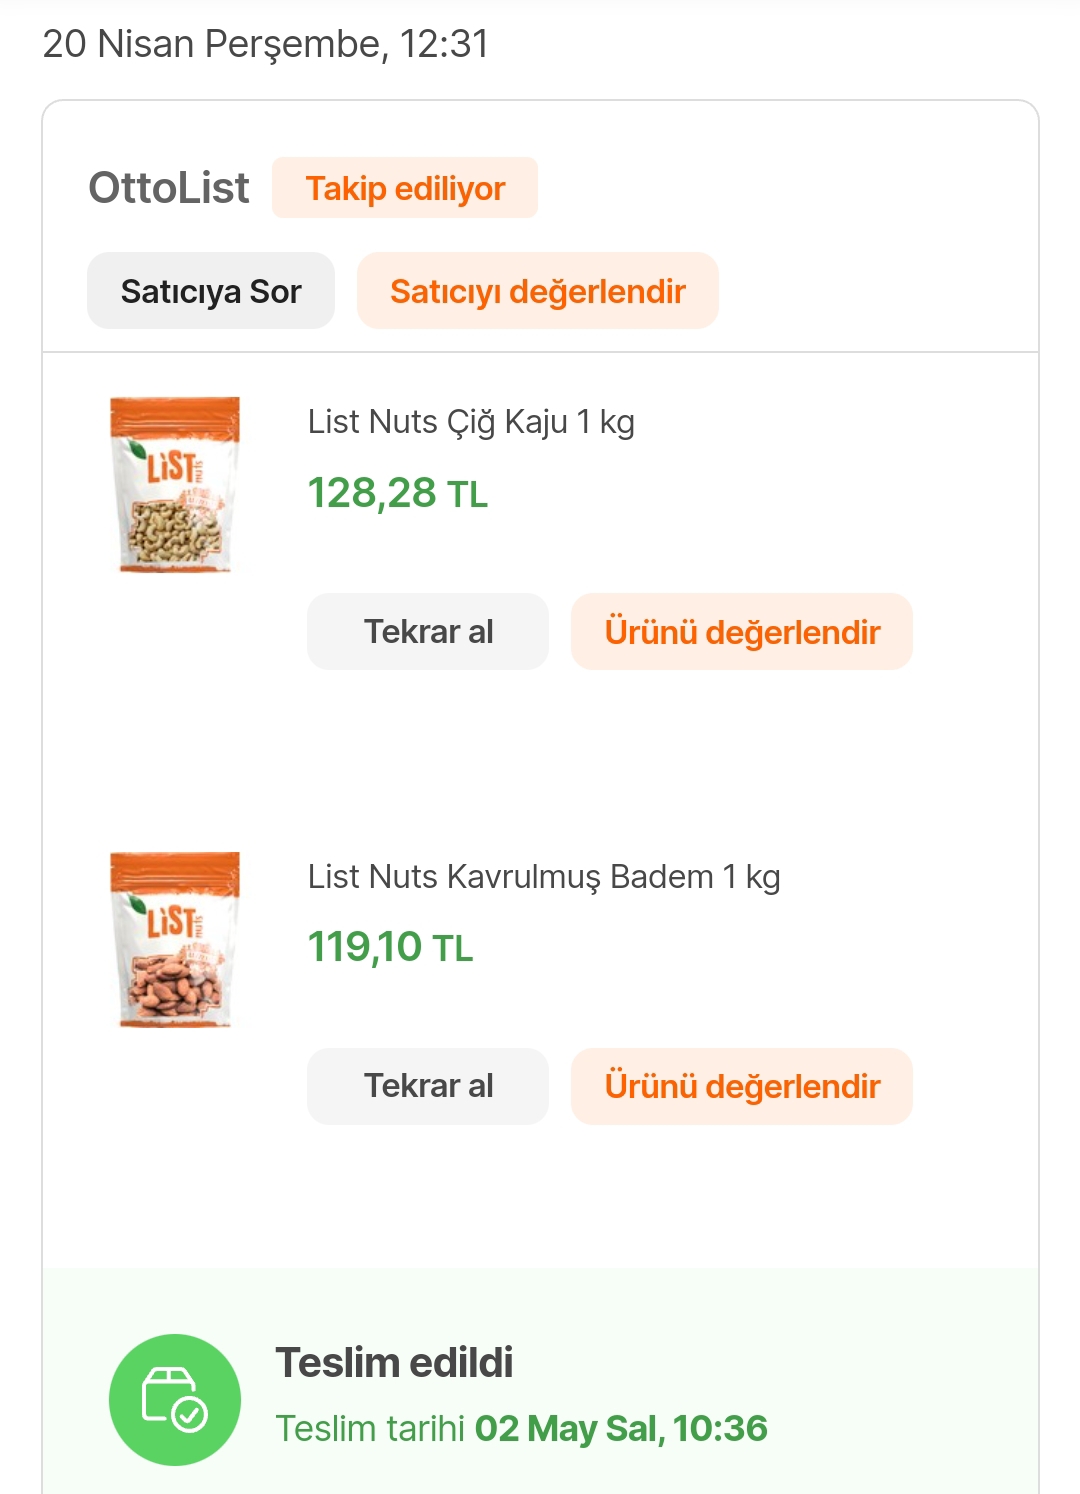
Task: Open List Nuts Çiğ Kaju 1 kg title
Action: (471, 422)
